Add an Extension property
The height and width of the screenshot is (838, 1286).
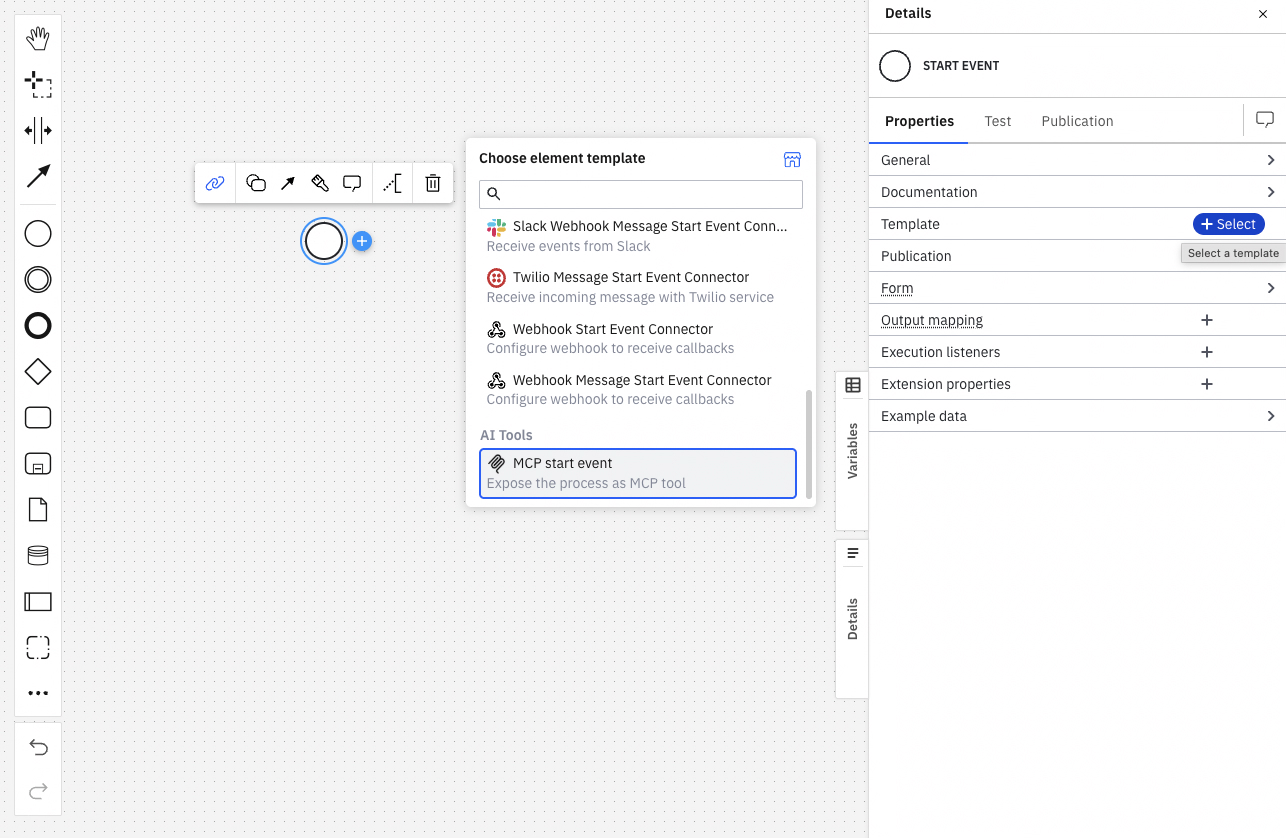tap(1207, 384)
